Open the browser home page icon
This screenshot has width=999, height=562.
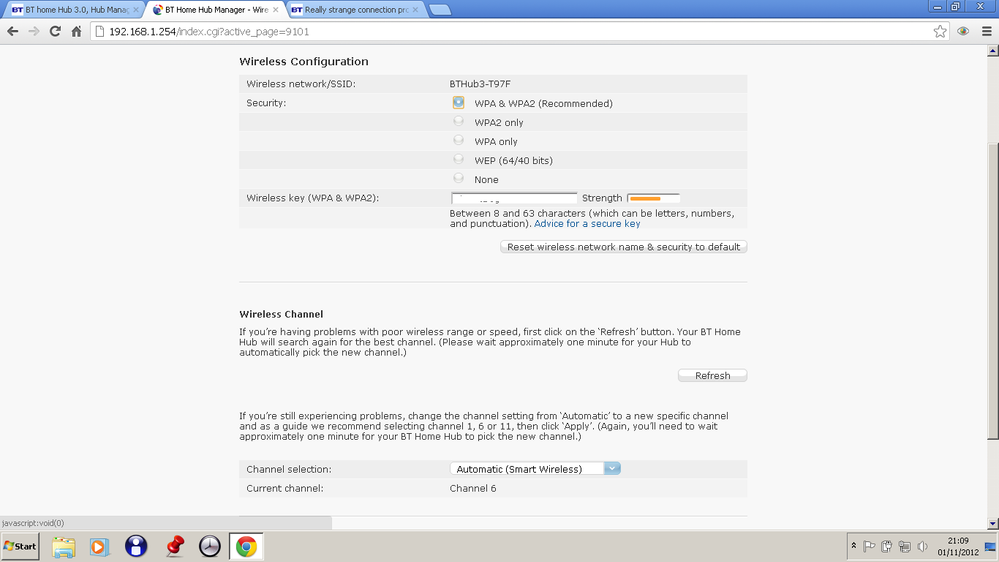click(x=76, y=31)
